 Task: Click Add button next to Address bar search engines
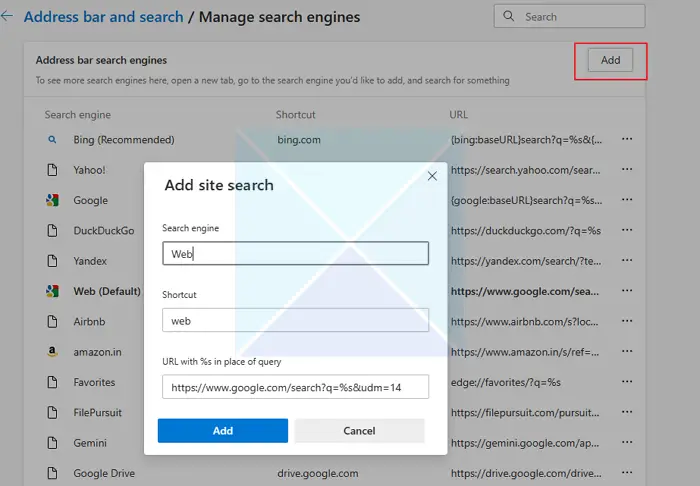pyautogui.click(x=610, y=60)
